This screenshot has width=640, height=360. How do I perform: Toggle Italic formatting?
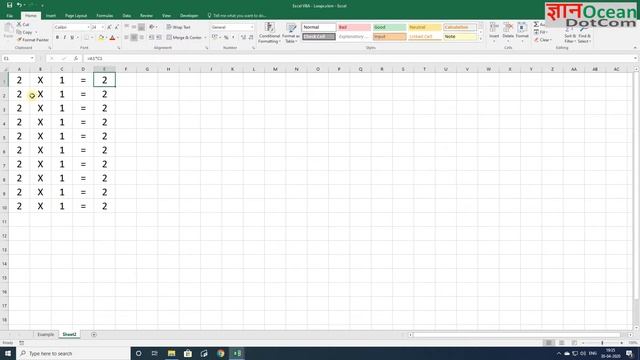[x=64, y=38]
